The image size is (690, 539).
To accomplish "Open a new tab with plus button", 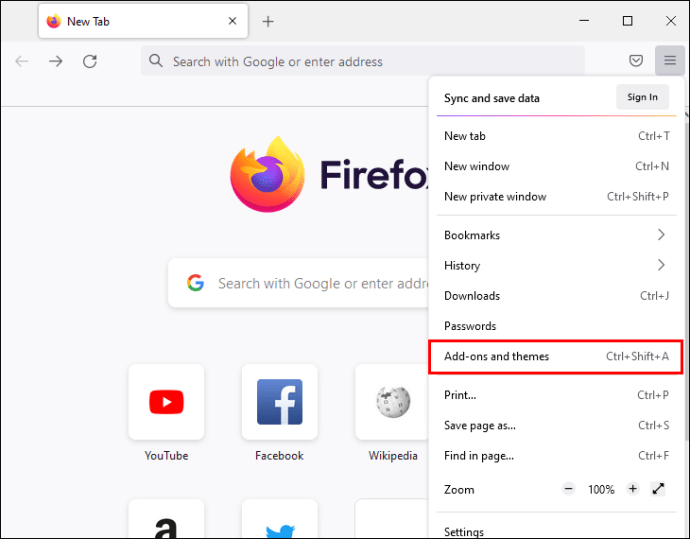I will (x=268, y=21).
